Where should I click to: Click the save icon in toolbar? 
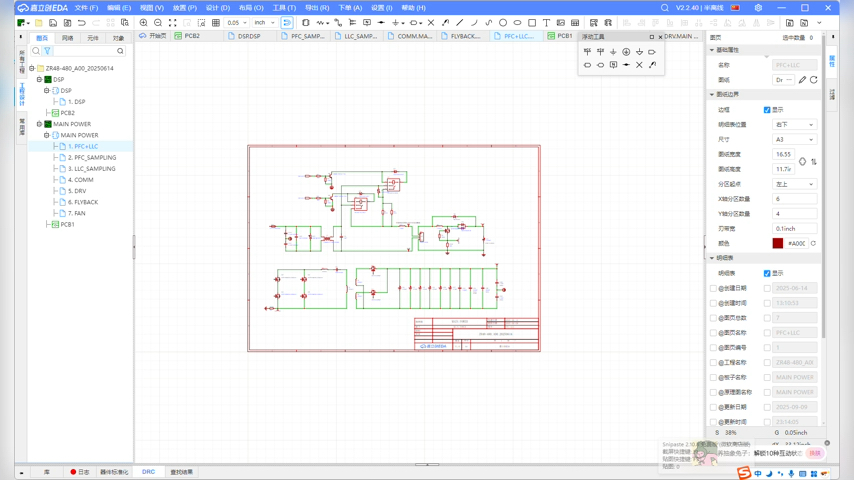[x=53, y=23]
